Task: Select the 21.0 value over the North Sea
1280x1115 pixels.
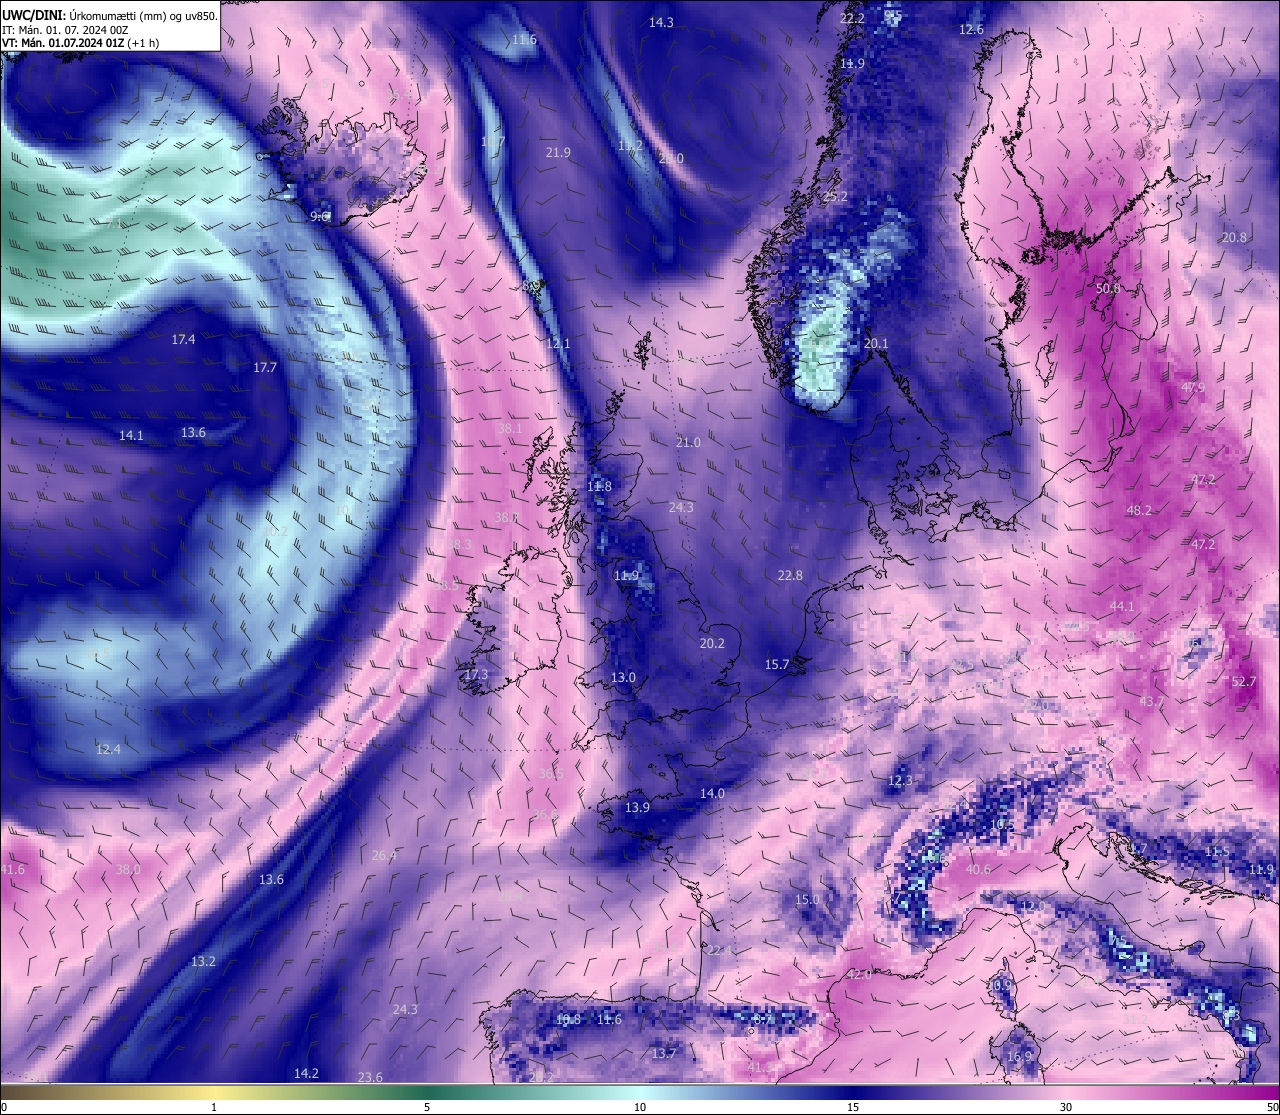Action: (x=688, y=443)
